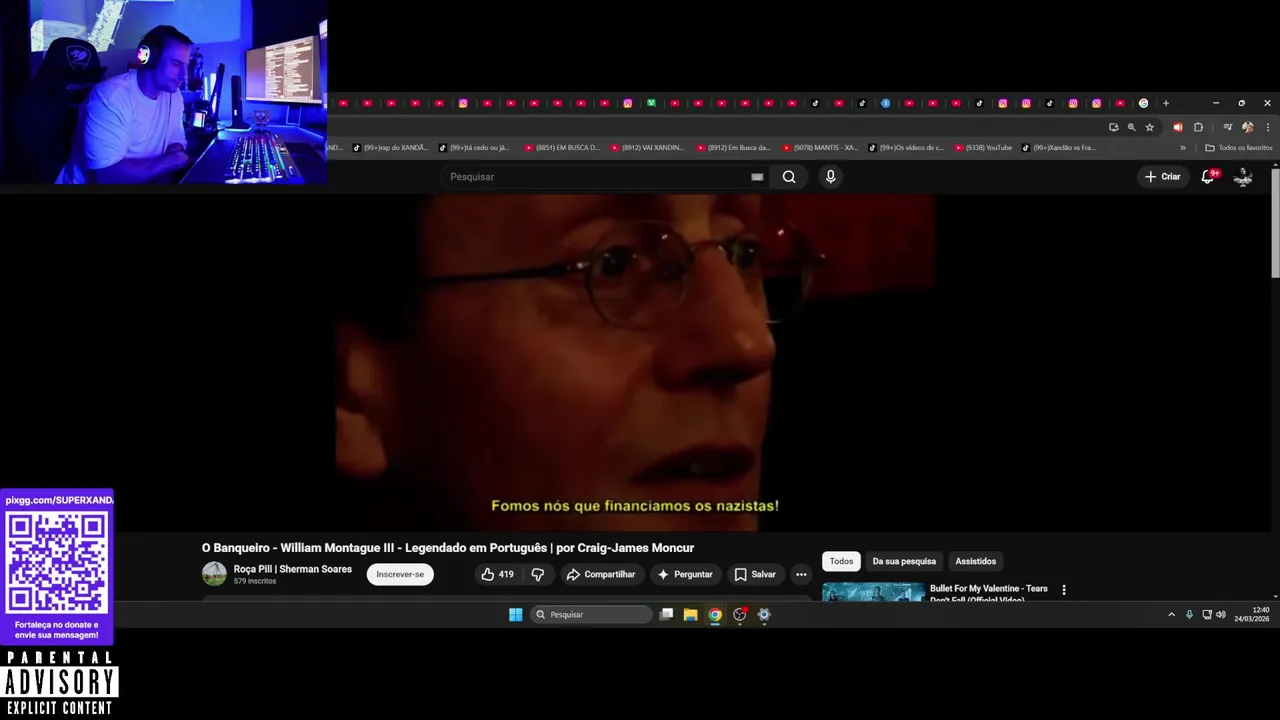Screen dimensions: 1280x720
Task: Open the Chrome extensions puzzle icon
Action: pos(1198,127)
